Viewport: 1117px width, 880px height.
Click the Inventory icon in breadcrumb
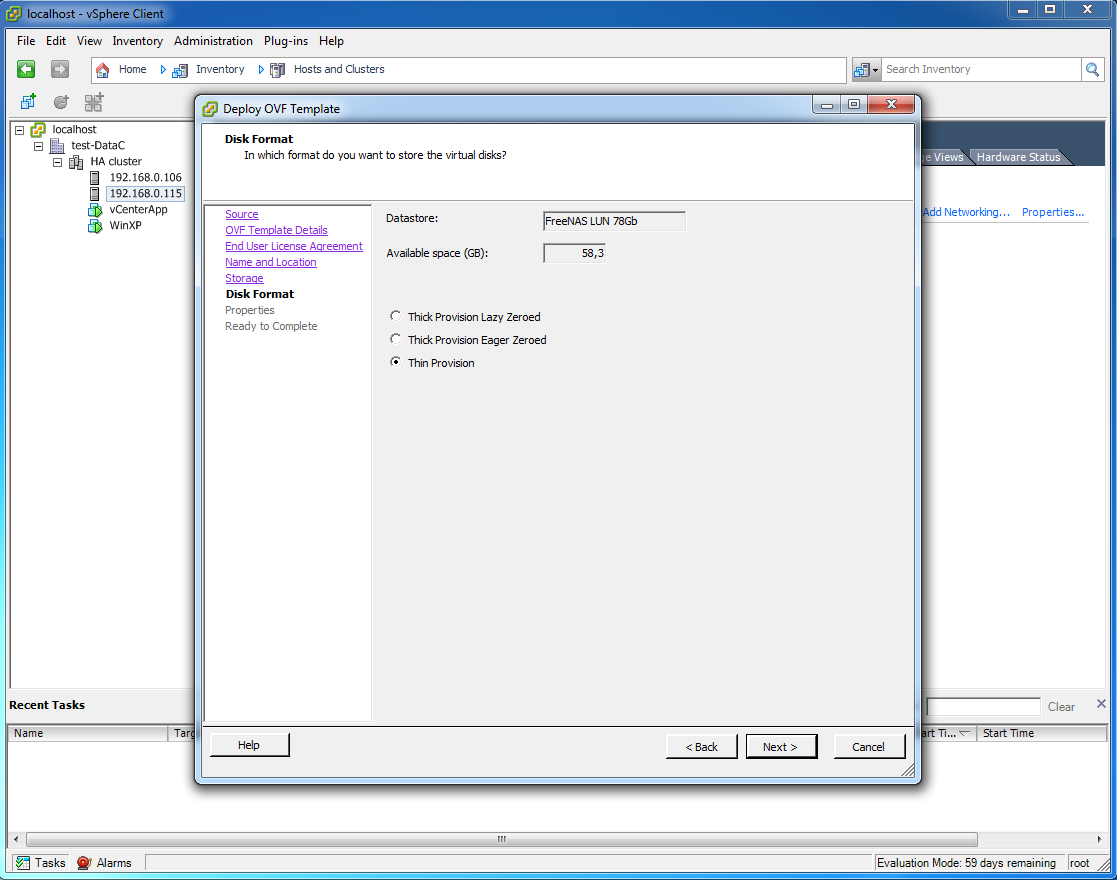click(180, 70)
